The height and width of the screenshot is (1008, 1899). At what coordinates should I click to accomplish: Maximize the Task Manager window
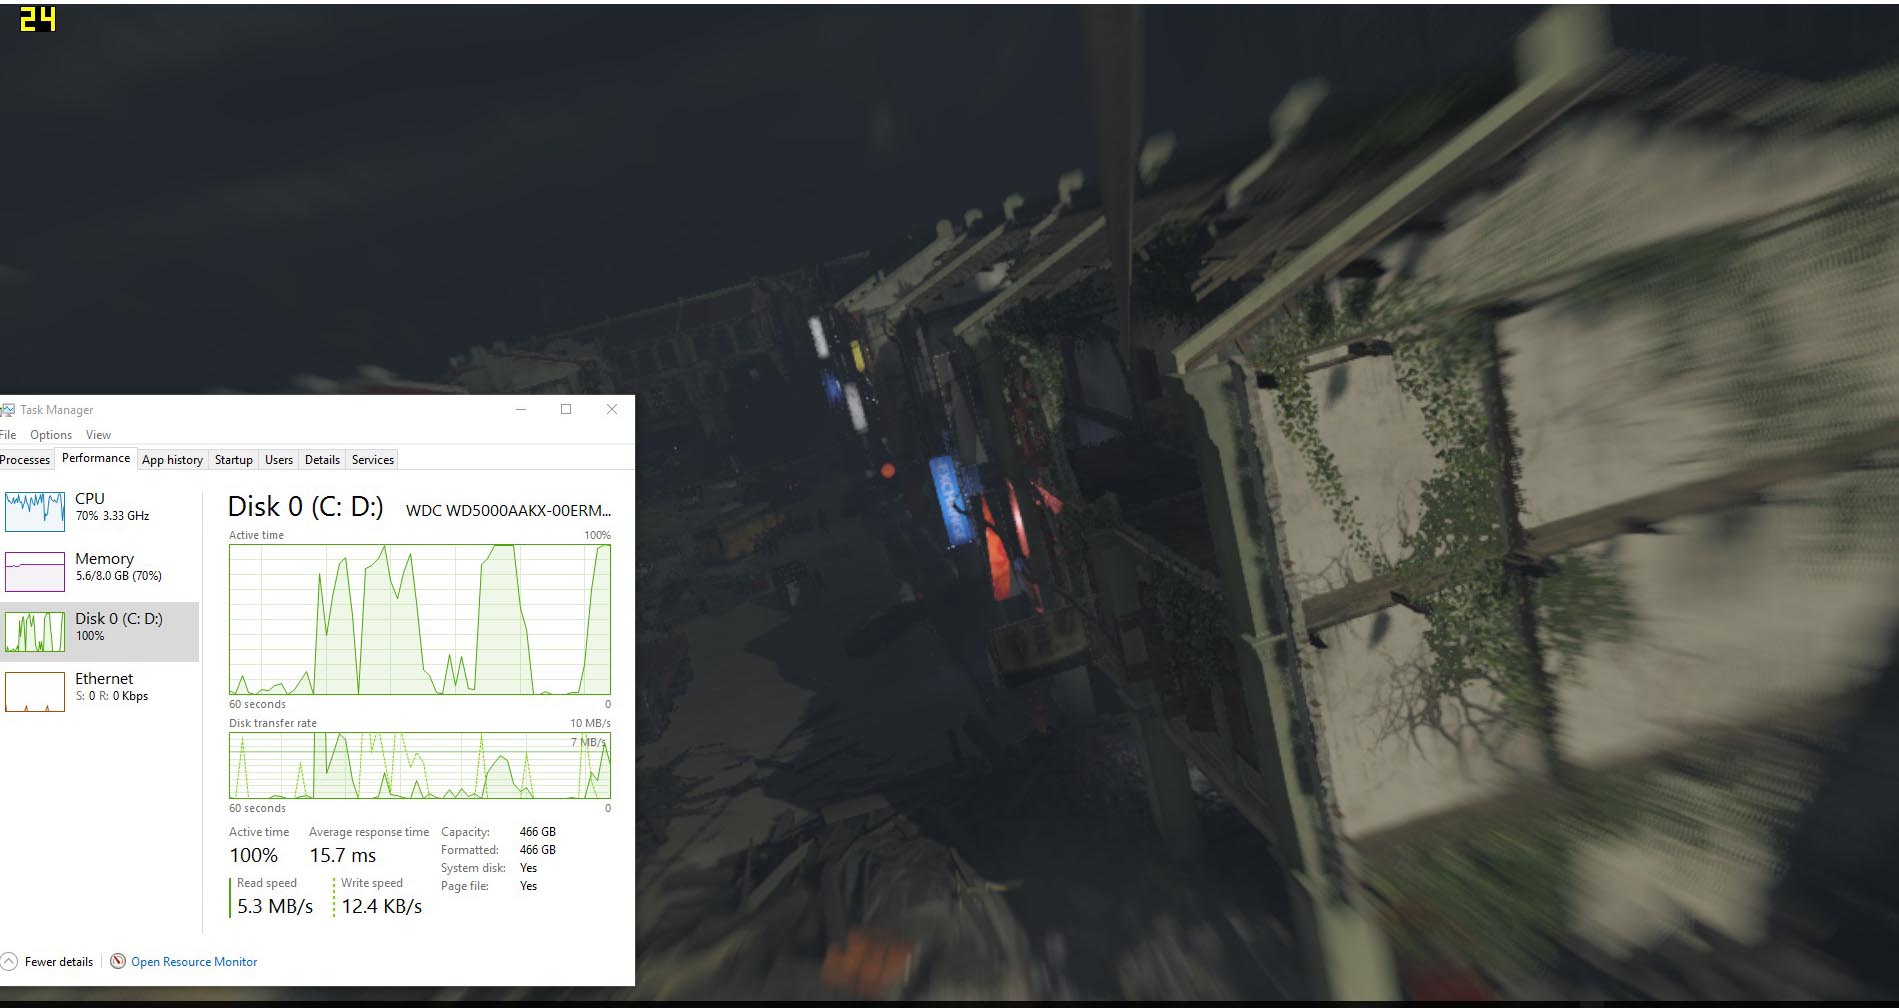(566, 409)
